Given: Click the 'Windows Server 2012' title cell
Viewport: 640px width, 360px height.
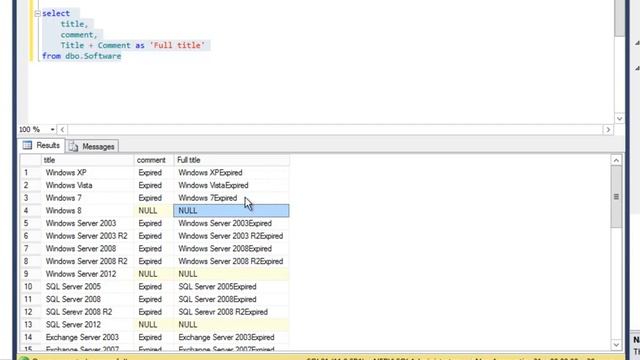Looking at the screenshot, I should coord(87,274).
